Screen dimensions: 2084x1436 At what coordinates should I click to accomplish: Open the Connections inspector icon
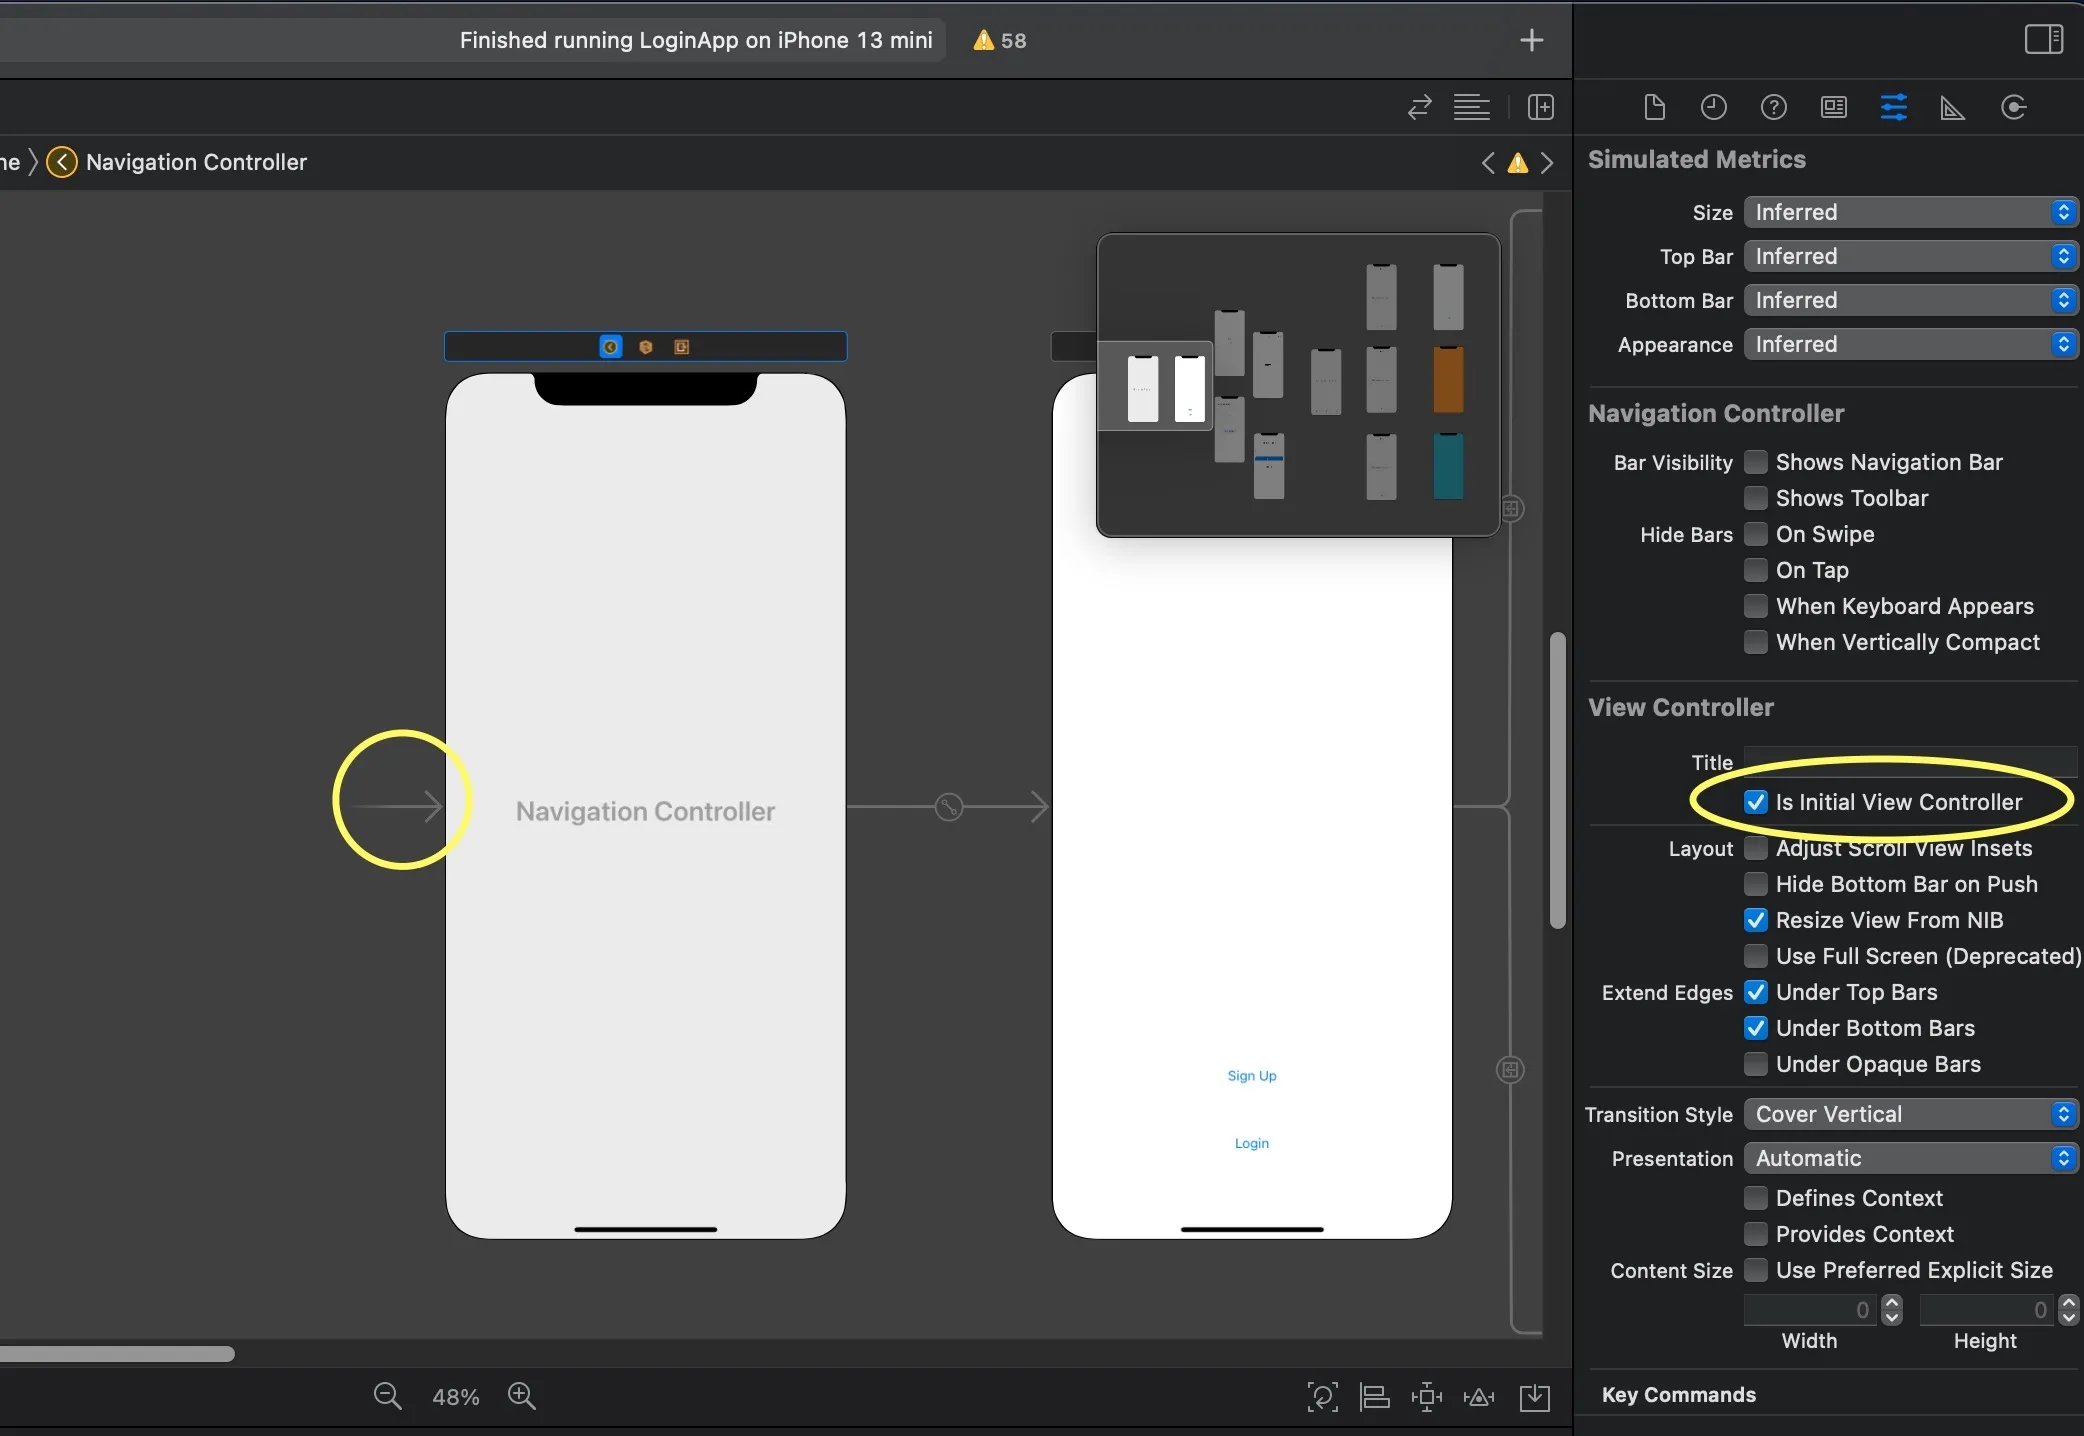(x=2013, y=107)
